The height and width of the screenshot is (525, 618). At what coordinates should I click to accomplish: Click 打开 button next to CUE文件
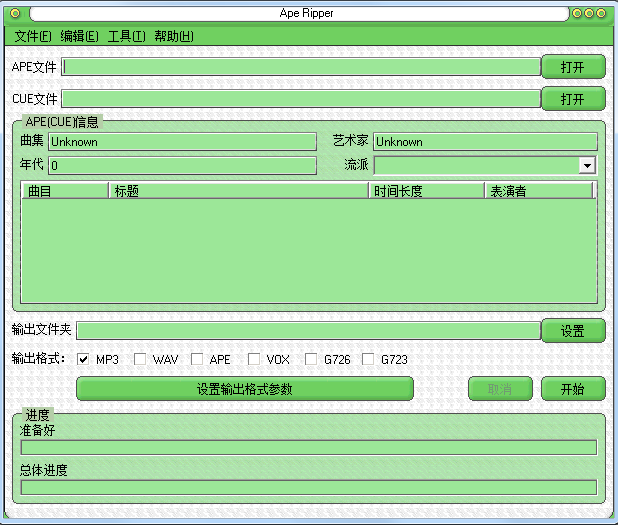point(573,99)
